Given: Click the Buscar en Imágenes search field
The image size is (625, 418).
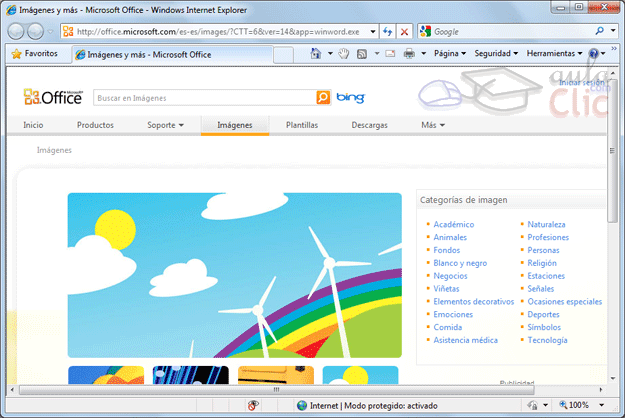Looking at the screenshot, I should (x=203, y=98).
